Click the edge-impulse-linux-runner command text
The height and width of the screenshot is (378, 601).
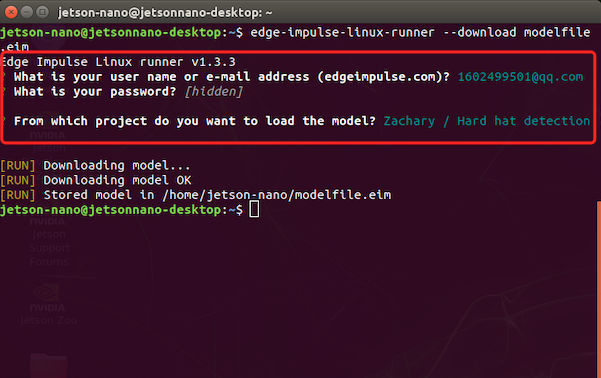[x=342, y=32]
